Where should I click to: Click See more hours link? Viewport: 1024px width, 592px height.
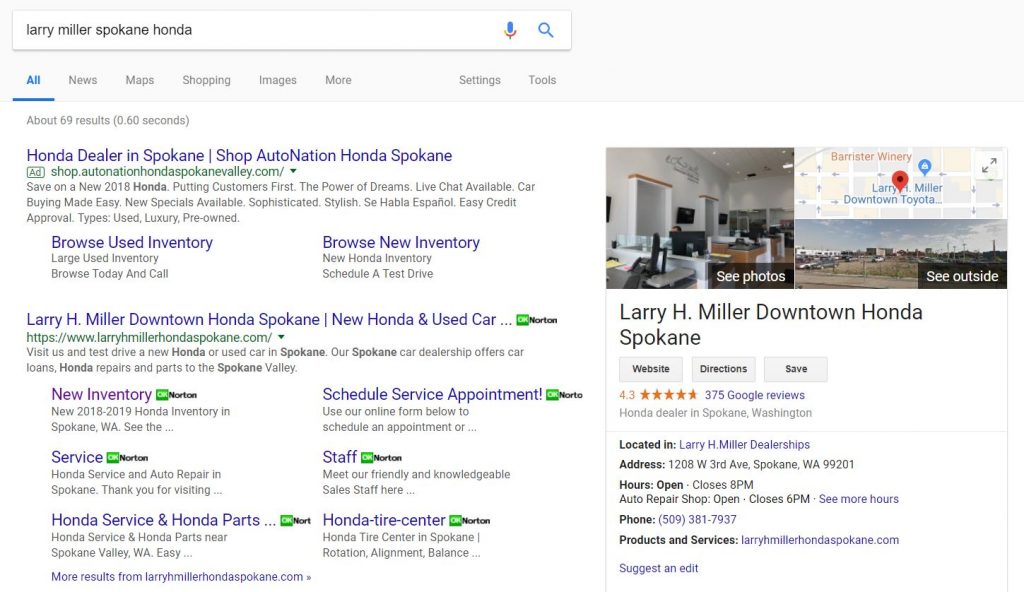point(859,499)
